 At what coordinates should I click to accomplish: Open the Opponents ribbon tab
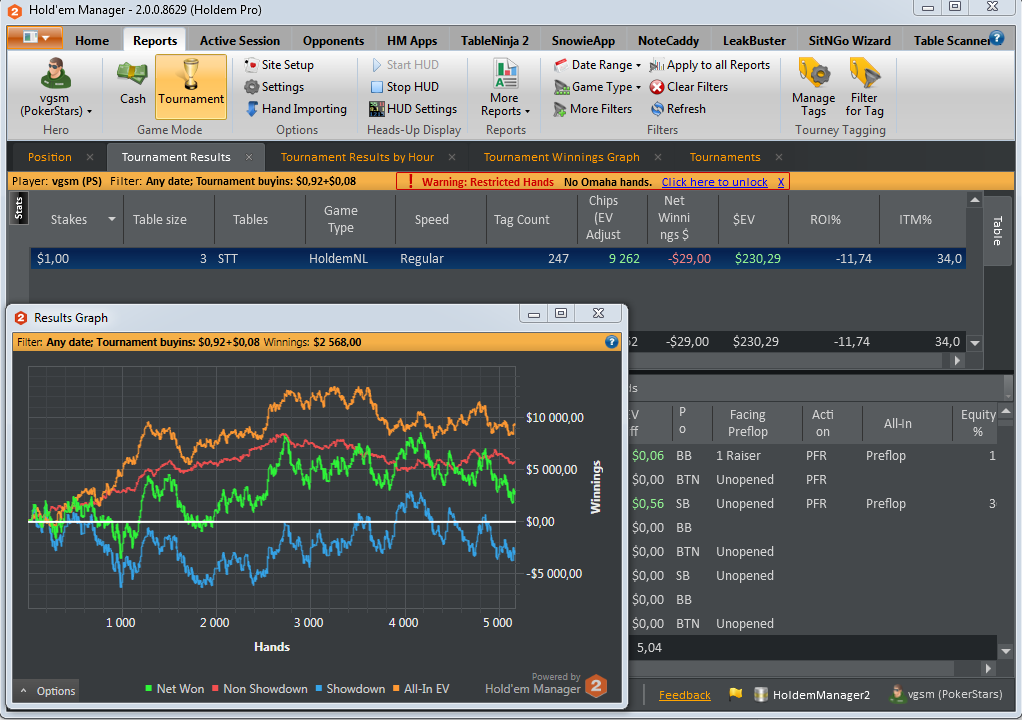pos(333,40)
